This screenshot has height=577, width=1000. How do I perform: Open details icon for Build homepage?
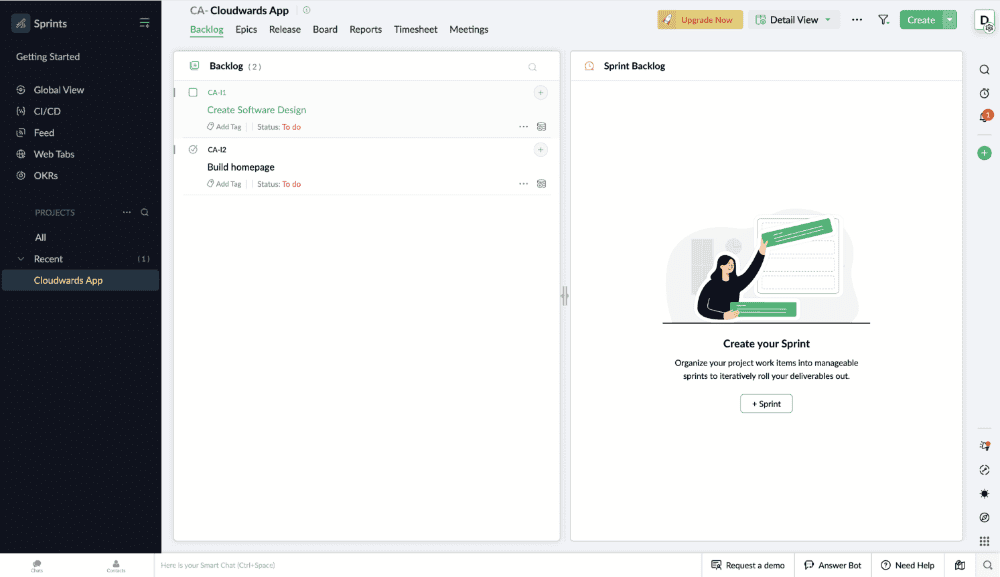point(541,184)
